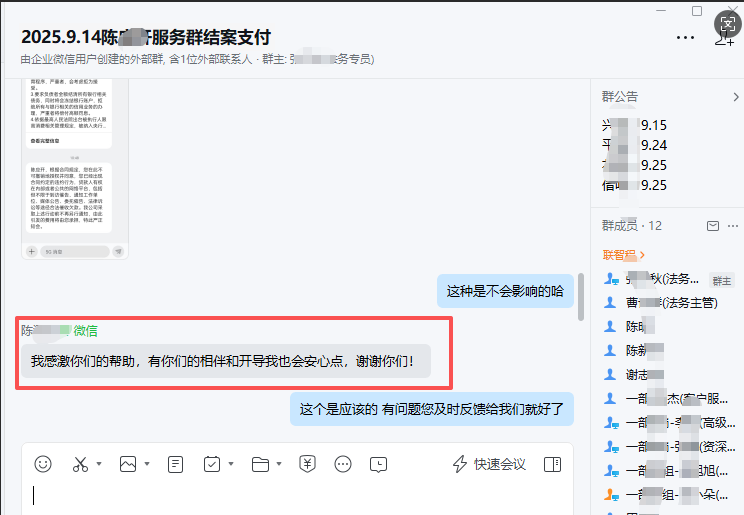This screenshot has height=515, width=744.
Task: Toggle the sidebar panel icon
Action: pos(552,464)
